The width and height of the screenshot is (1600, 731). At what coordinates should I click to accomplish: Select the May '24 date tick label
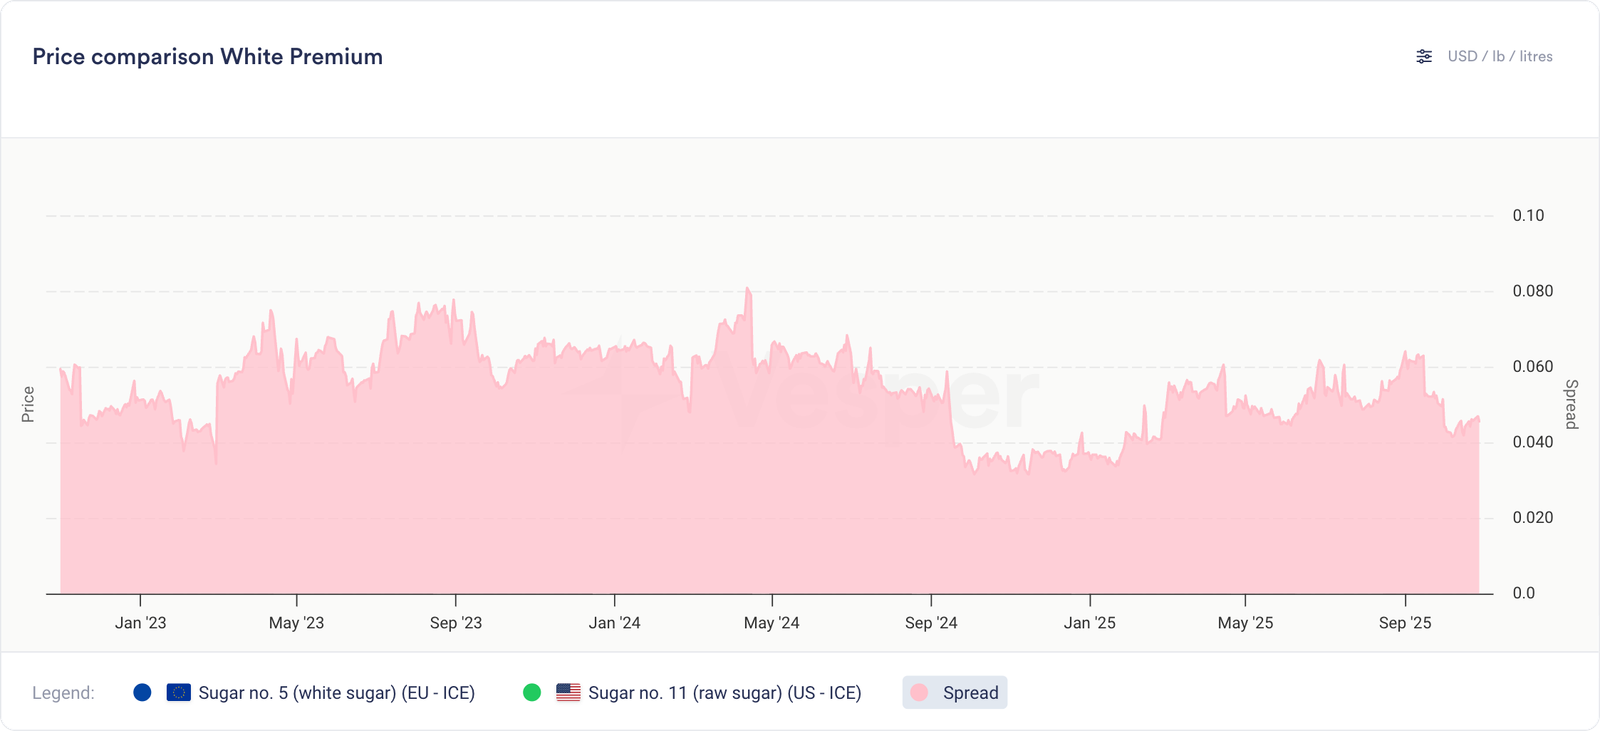point(772,623)
